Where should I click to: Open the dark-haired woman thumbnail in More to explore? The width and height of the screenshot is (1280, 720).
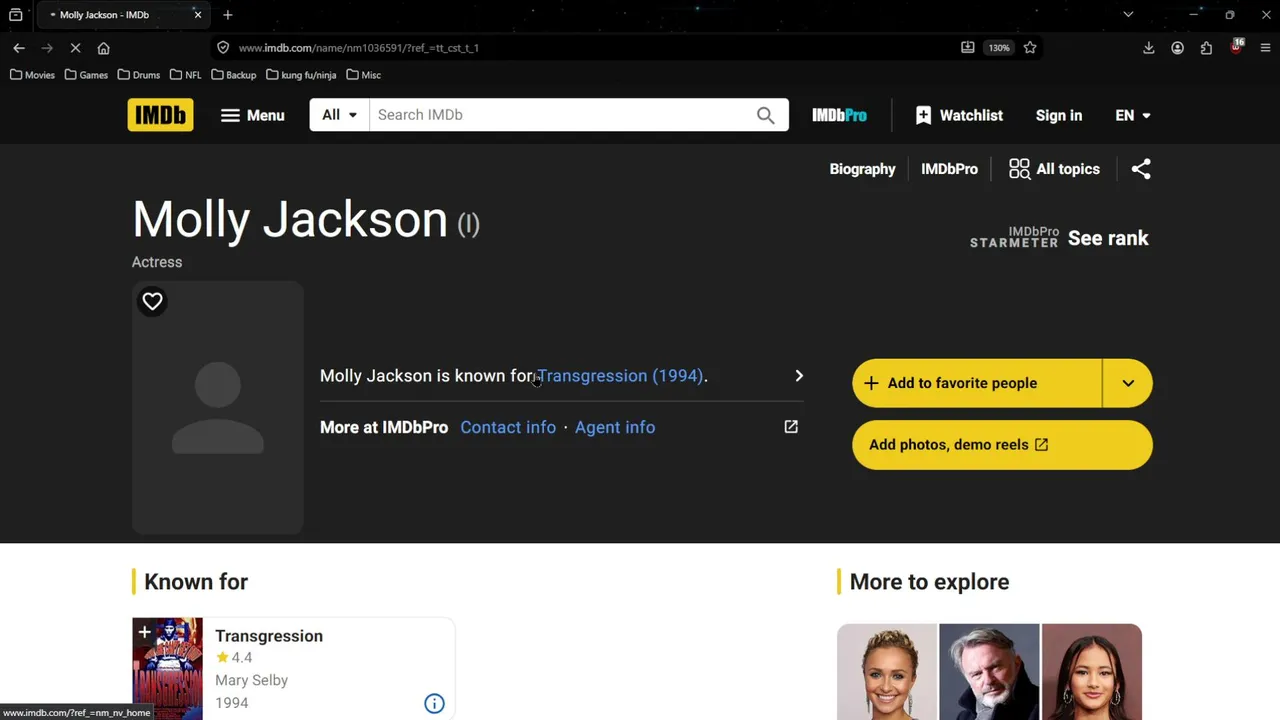(x=1091, y=672)
